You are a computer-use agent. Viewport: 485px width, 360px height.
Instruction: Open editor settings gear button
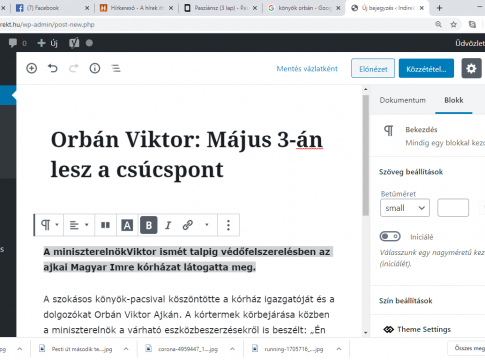[471, 68]
